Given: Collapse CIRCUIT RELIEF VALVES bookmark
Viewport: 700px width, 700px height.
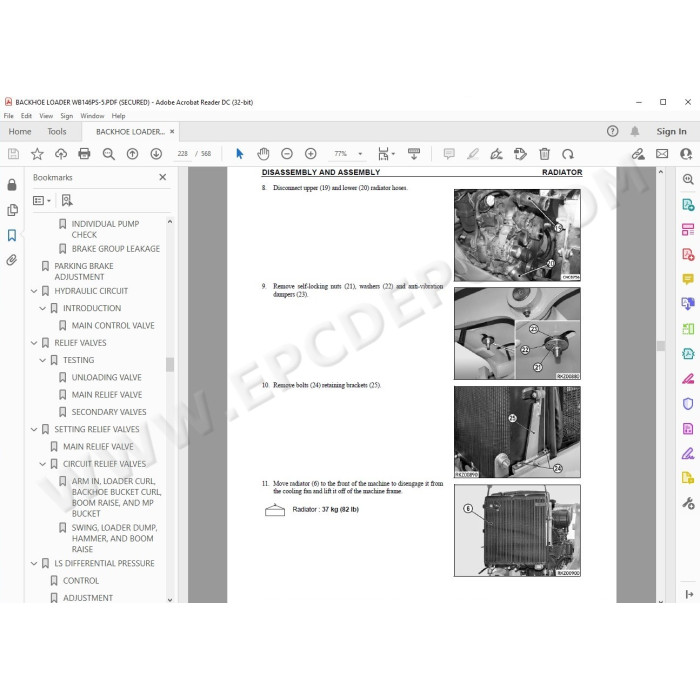Looking at the screenshot, I should 42,464.
